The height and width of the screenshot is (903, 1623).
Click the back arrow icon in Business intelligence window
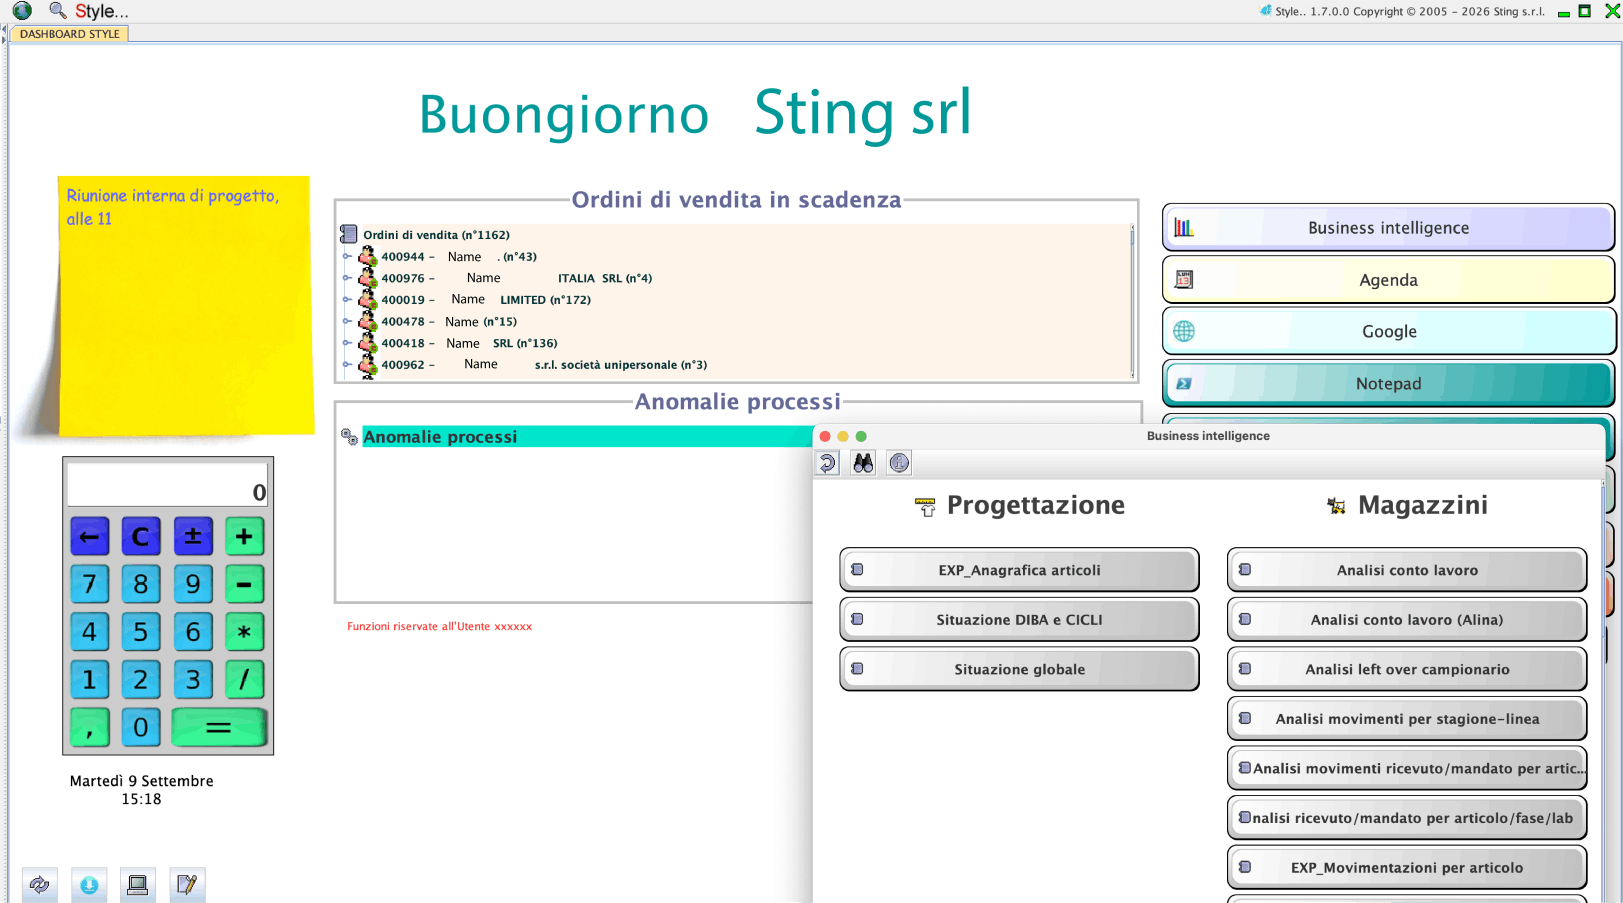pos(827,463)
